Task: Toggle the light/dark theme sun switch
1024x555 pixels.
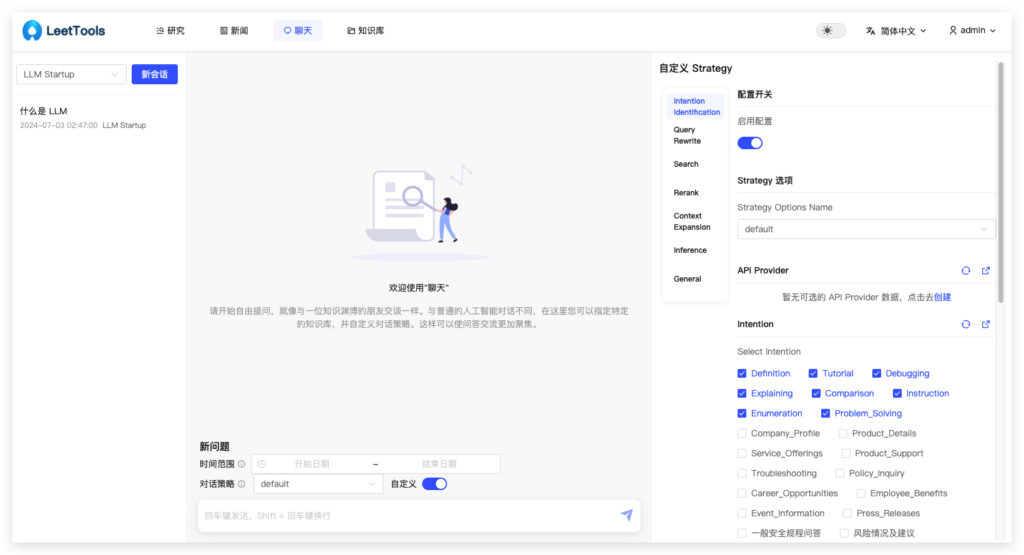Action: point(830,31)
